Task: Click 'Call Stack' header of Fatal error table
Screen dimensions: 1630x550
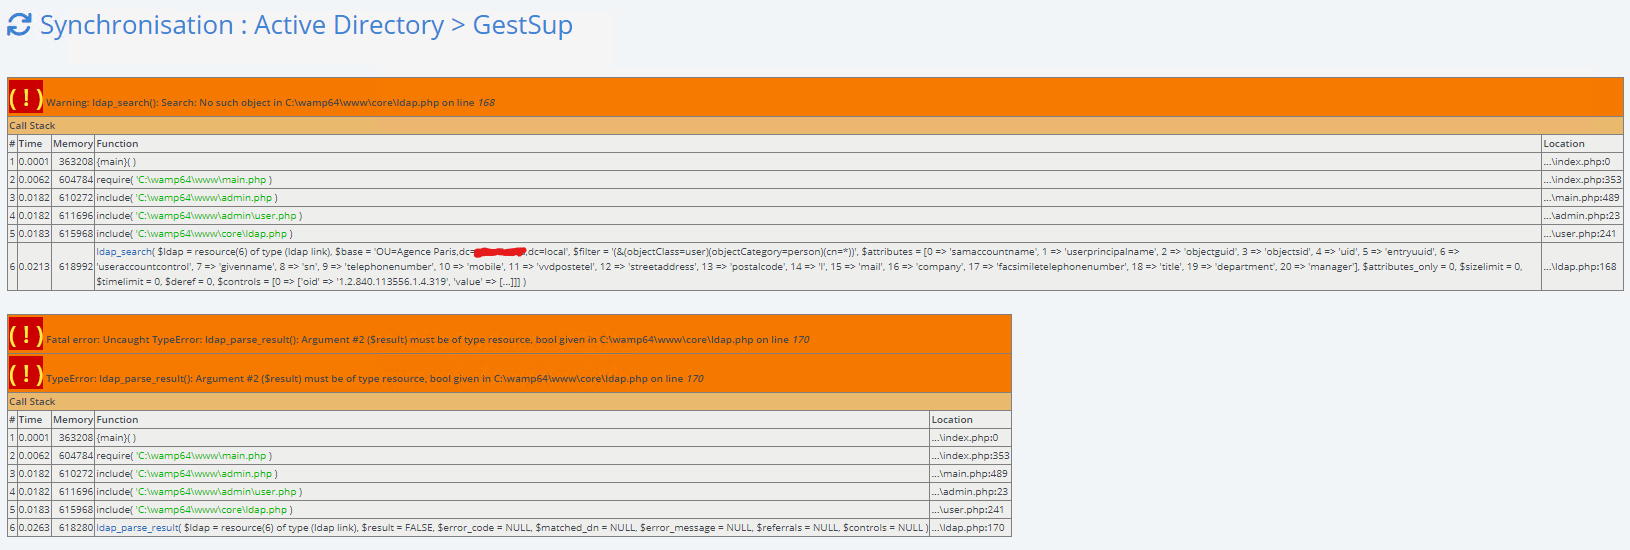Action: (x=509, y=402)
